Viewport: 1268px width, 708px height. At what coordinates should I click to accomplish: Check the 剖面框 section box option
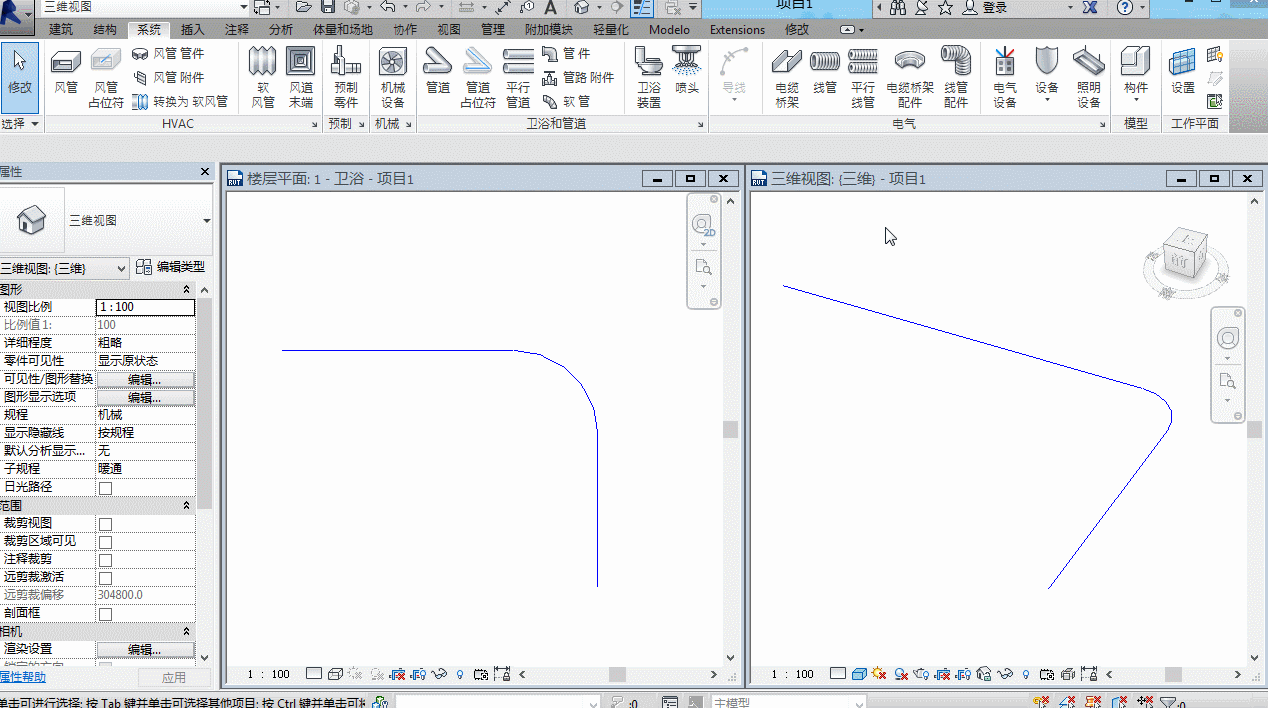(105, 614)
